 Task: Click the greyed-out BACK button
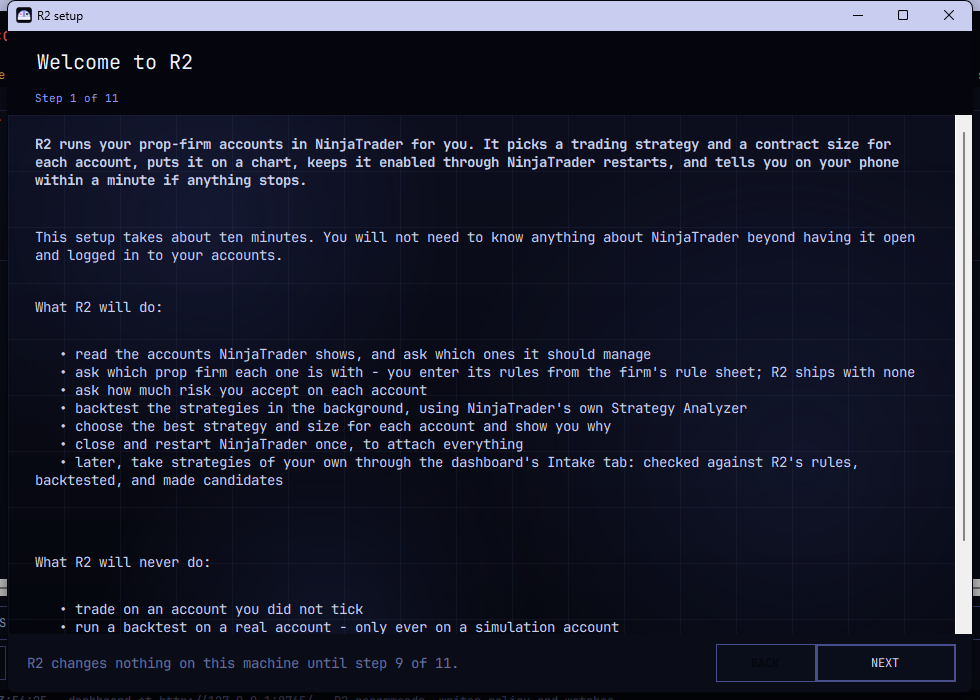coord(766,662)
